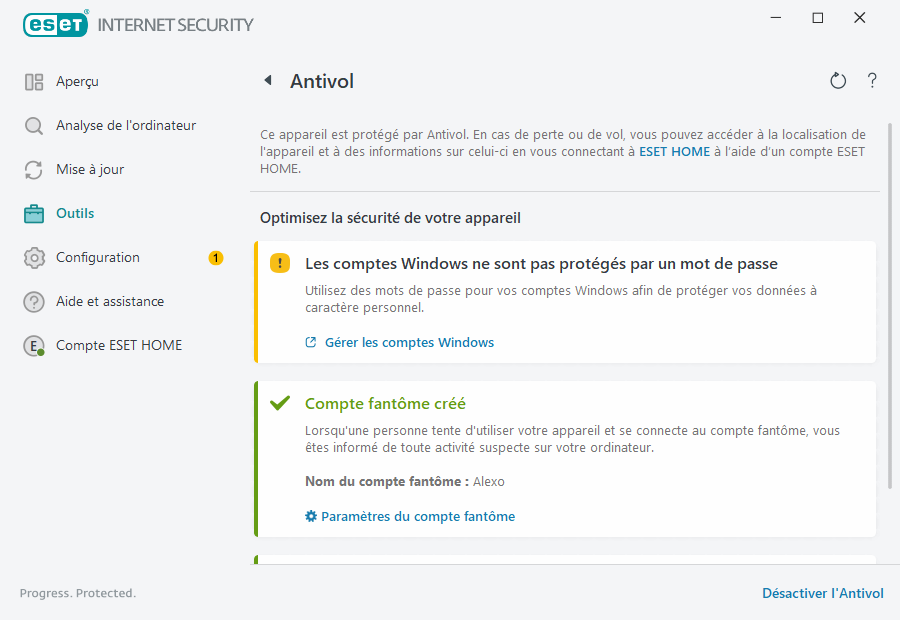Click the yellow warning icon on Windows accounts card

pyautogui.click(x=280, y=264)
